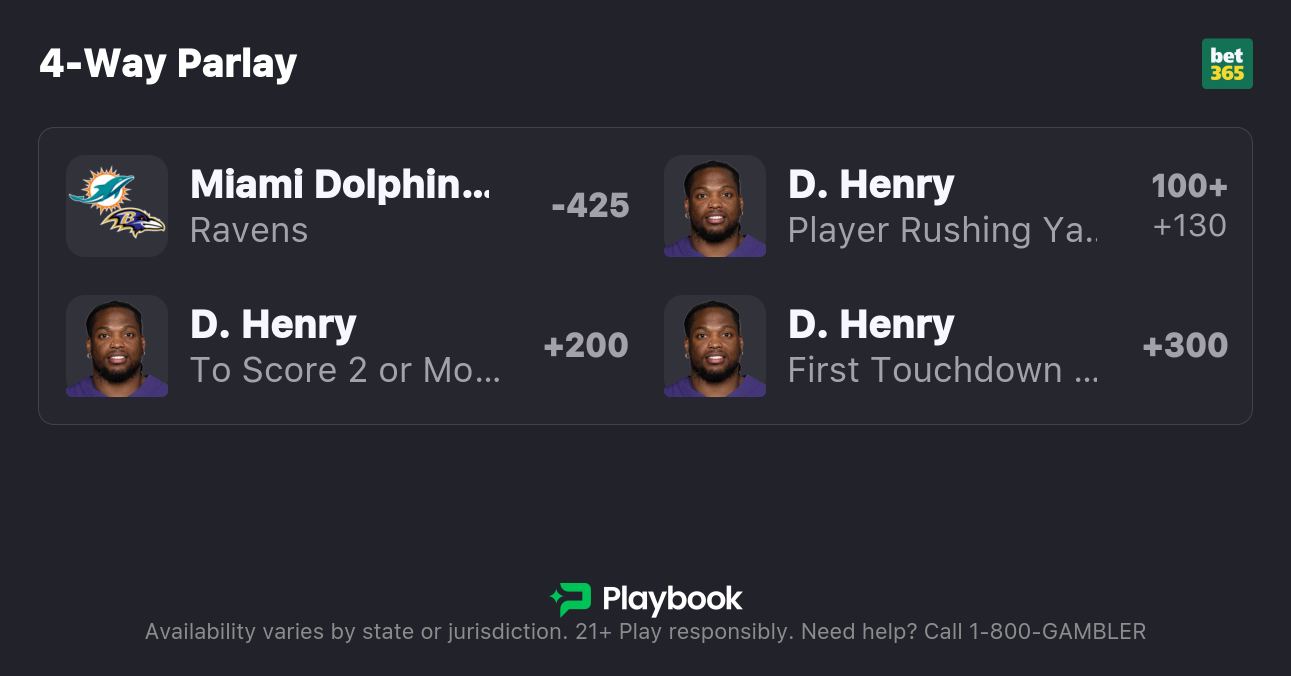This screenshot has height=676, width=1291.
Task: Click the 4-Way Parlay heading
Action: tap(168, 64)
